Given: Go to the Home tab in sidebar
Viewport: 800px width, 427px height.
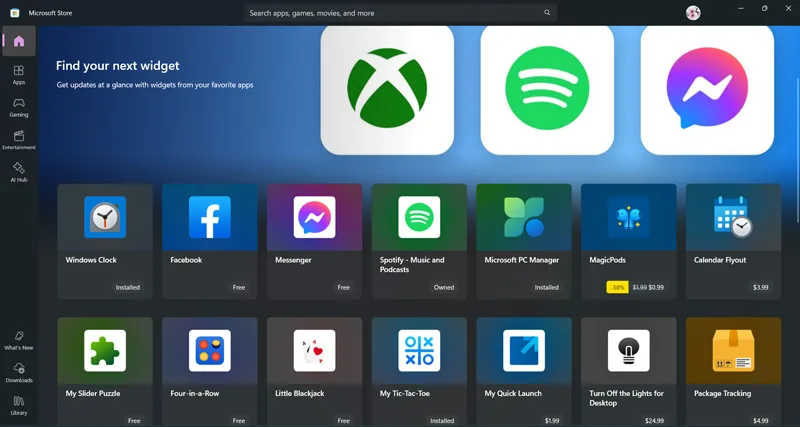Looking at the screenshot, I should click(19, 41).
